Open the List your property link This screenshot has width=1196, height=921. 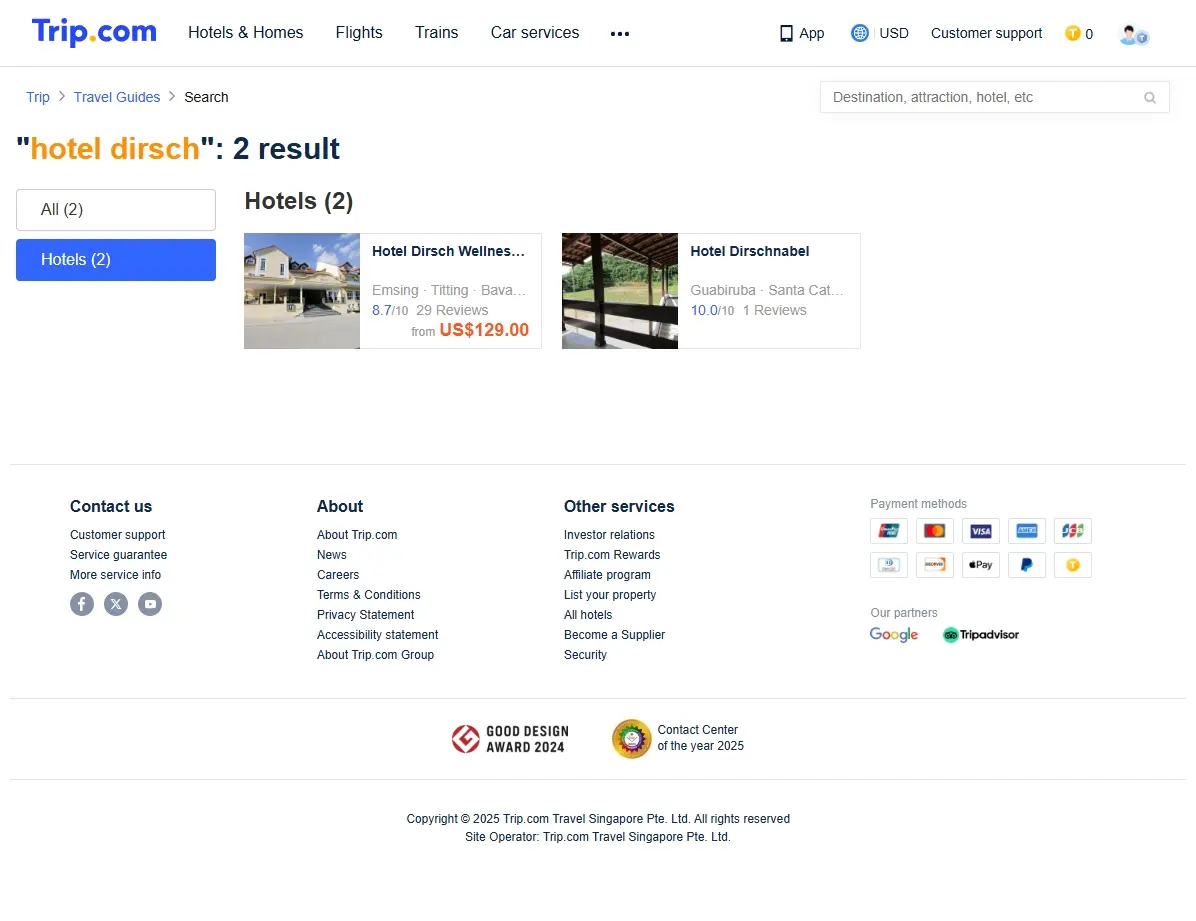pos(609,594)
